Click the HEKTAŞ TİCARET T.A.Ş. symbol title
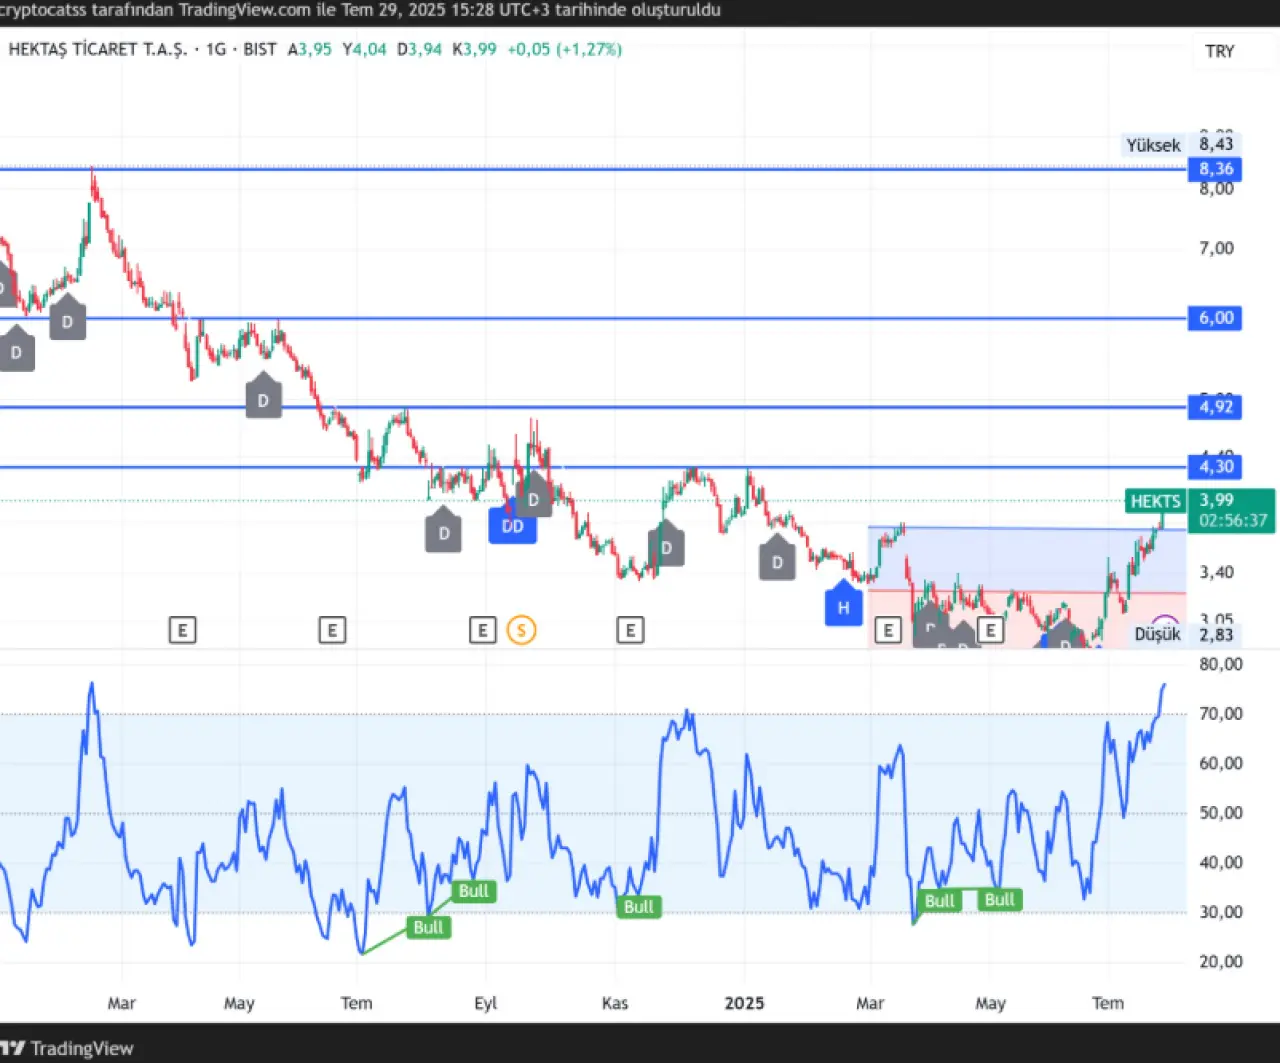This screenshot has width=1280, height=1063. coord(97,49)
